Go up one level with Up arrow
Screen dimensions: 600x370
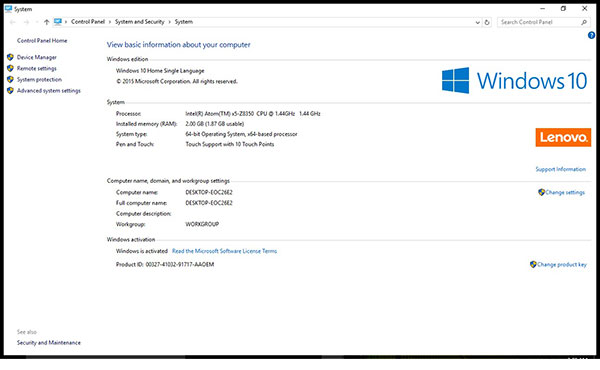click(x=46, y=22)
